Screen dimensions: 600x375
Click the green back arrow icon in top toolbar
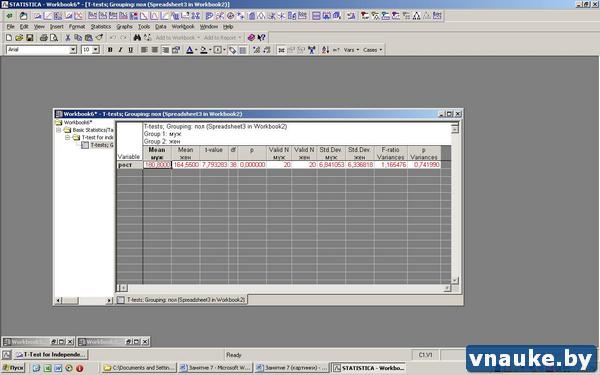[x=9, y=16]
